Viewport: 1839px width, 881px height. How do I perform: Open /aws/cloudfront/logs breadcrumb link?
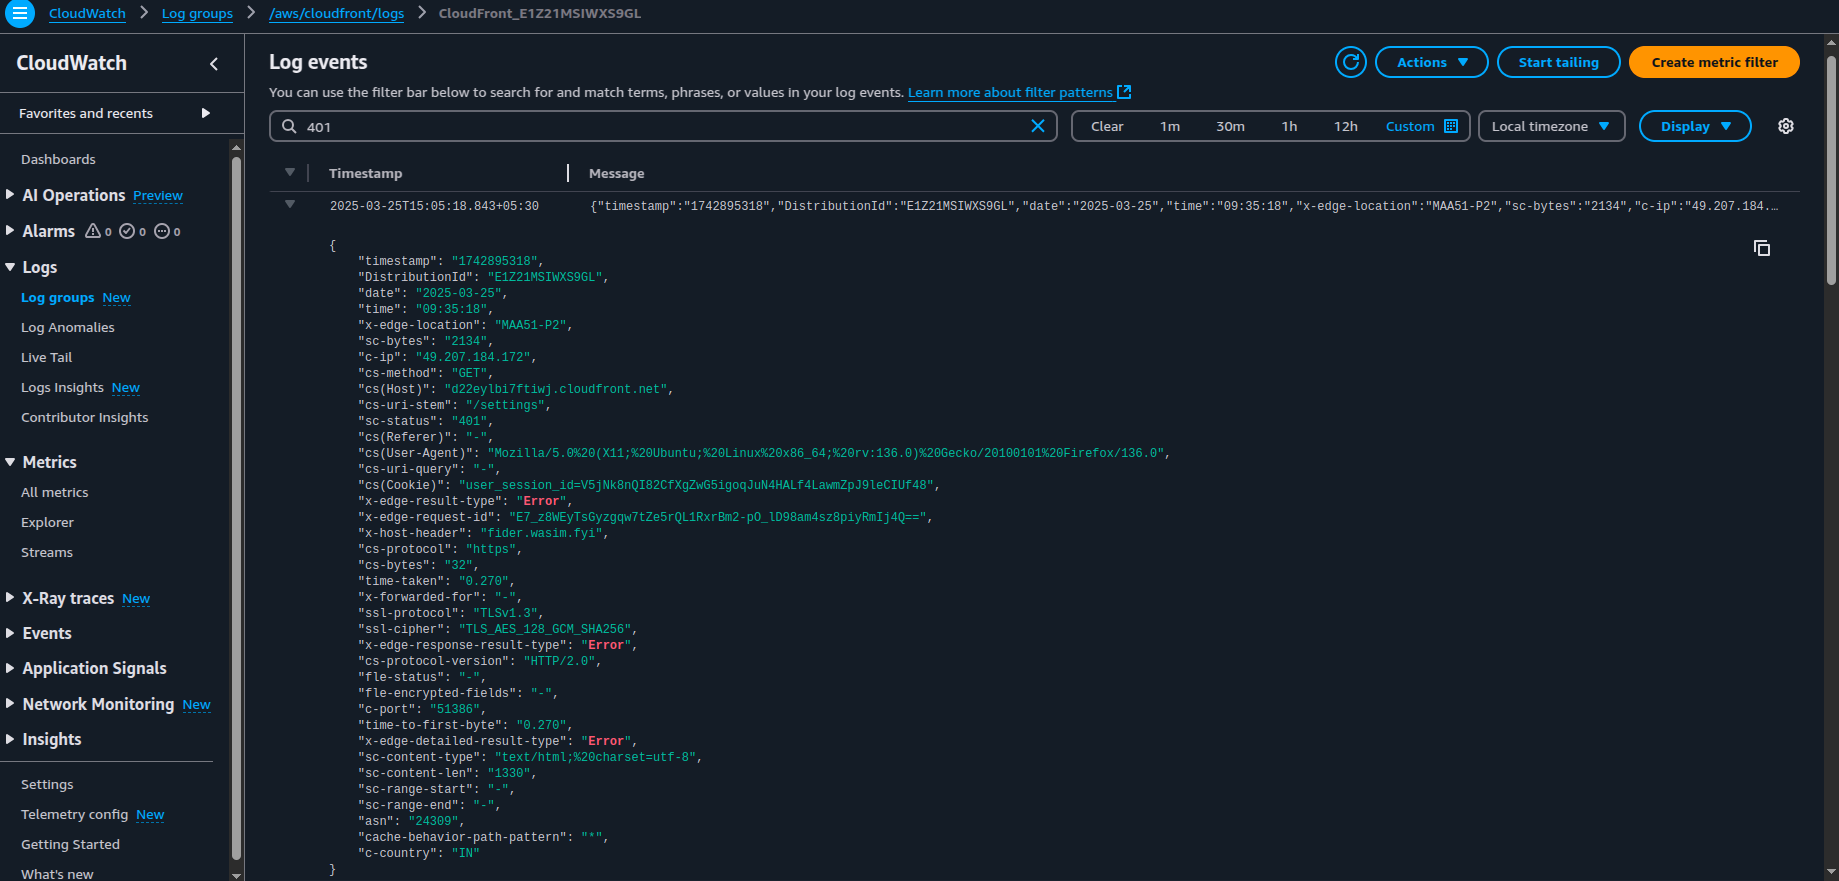pyautogui.click(x=336, y=13)
